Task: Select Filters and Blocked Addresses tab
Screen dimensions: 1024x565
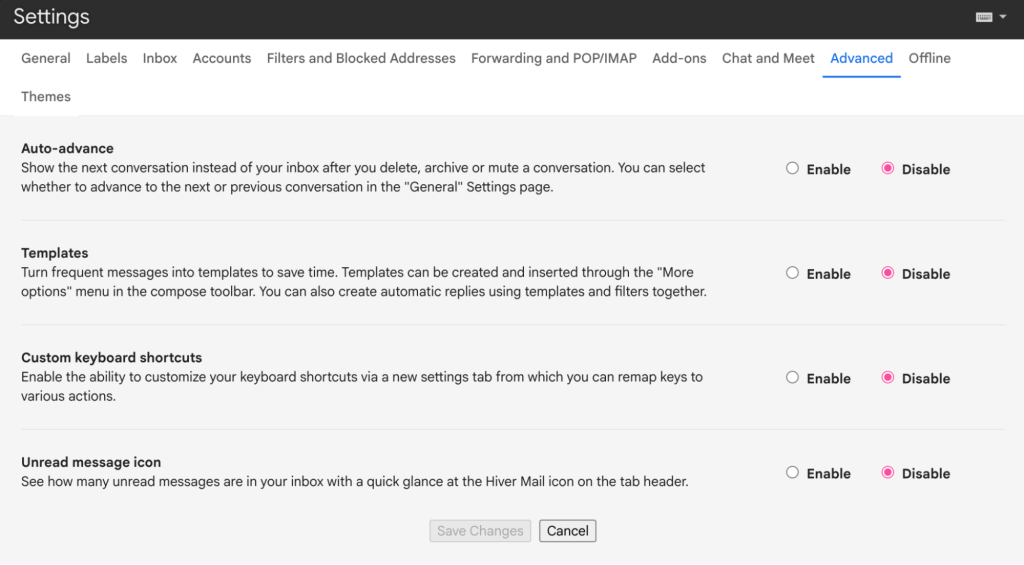Action: [x=361, y=58]
